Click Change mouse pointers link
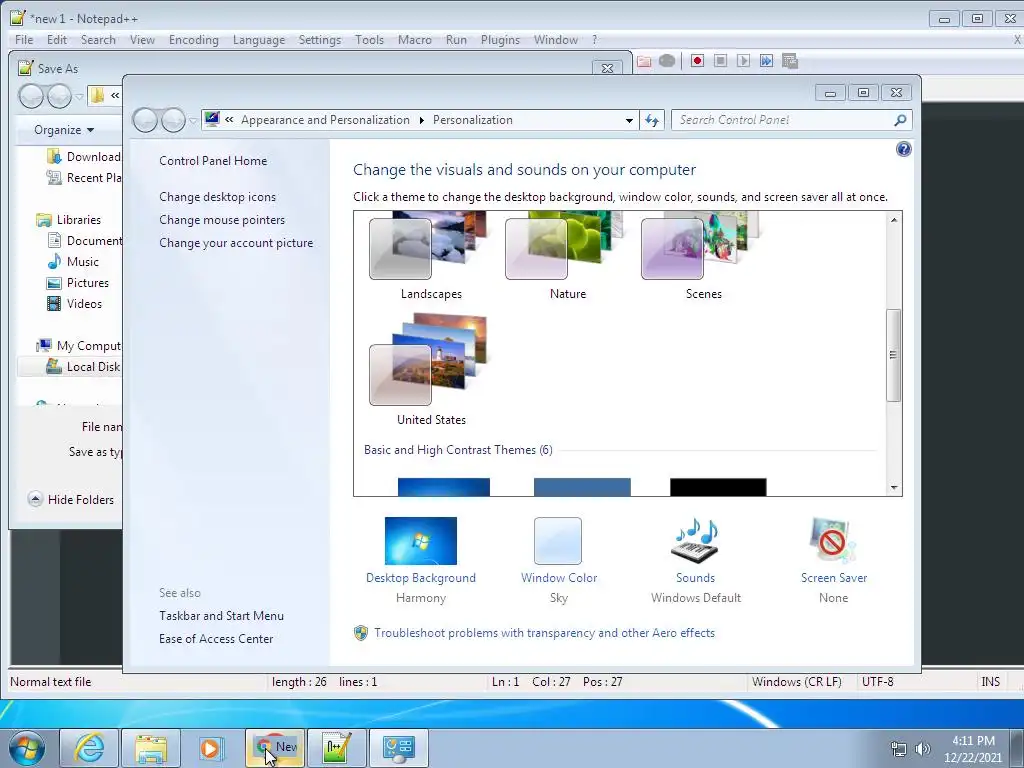This screenshot has width=1024, height=768. pyautogui.click(x=222, y=219)
